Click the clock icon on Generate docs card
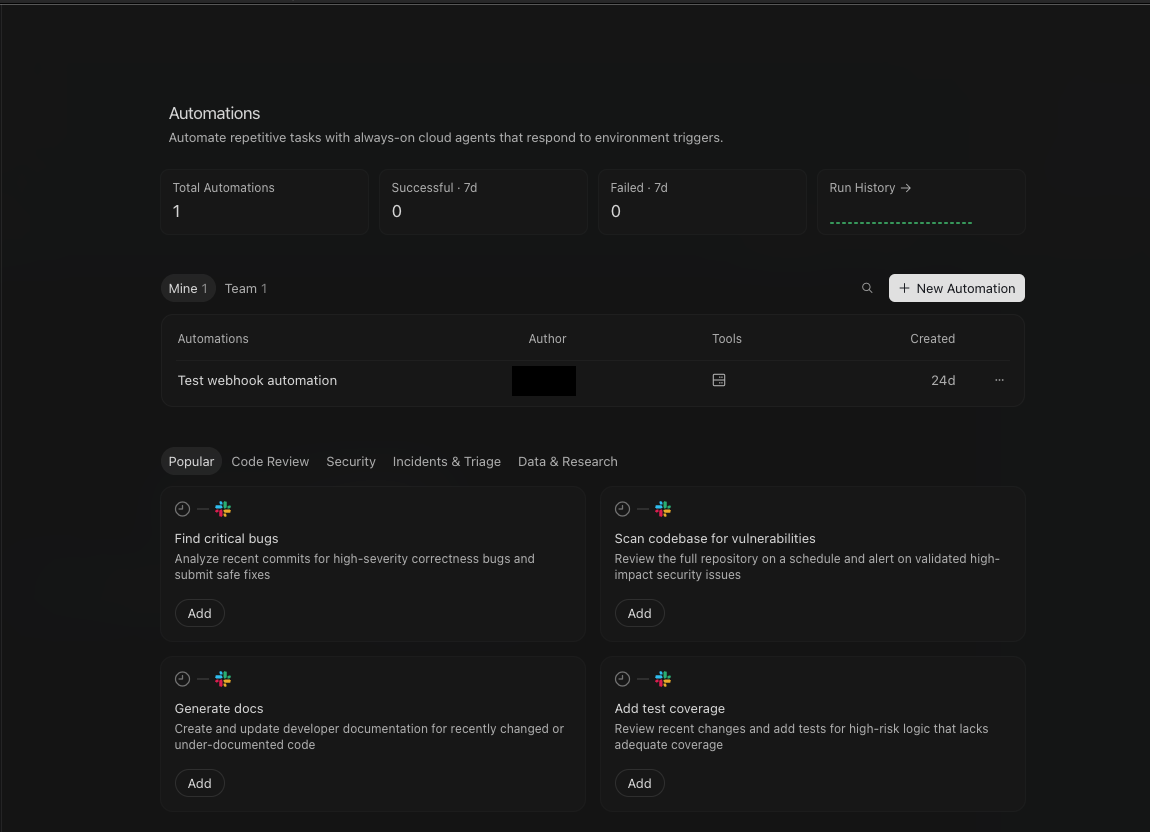Image resolution: width=1150 pixels, height=832 pixels. [x=183, y=679]
